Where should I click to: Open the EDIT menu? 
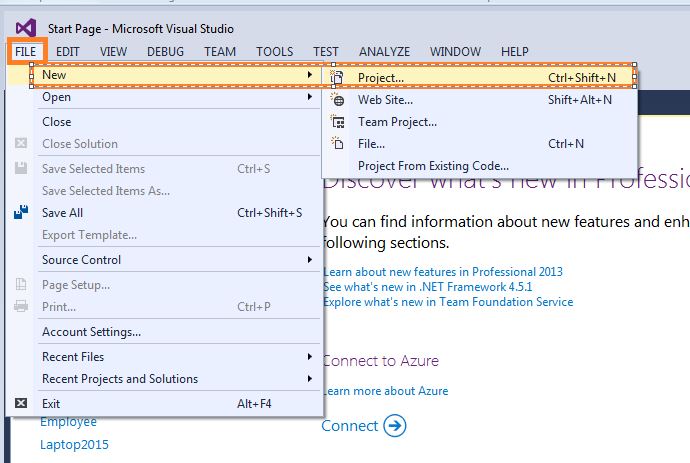tap(68, 51)
